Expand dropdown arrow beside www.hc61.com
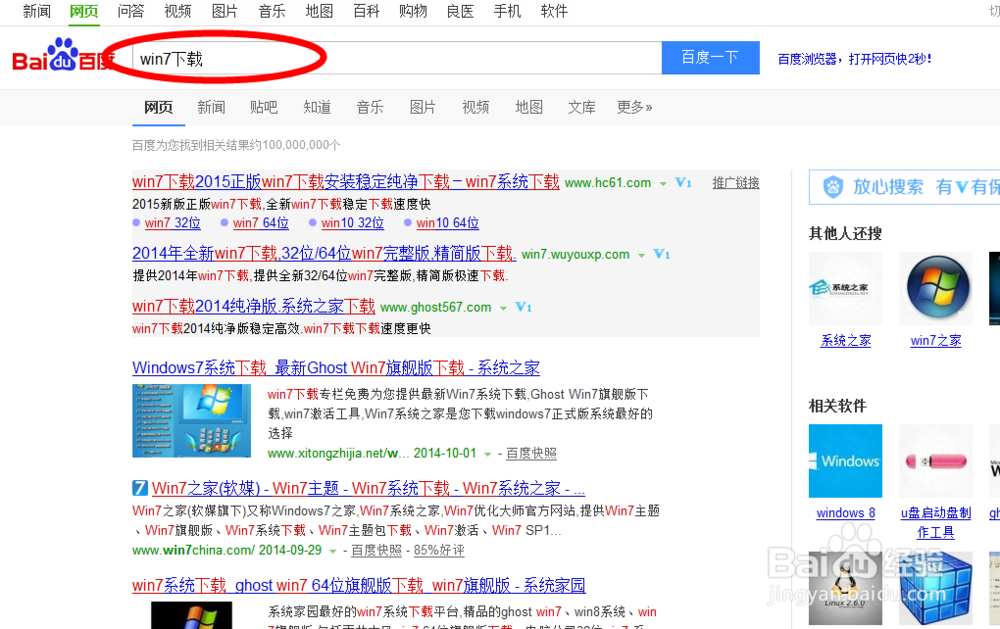The image size is (1000, 629). click(663, 184)
